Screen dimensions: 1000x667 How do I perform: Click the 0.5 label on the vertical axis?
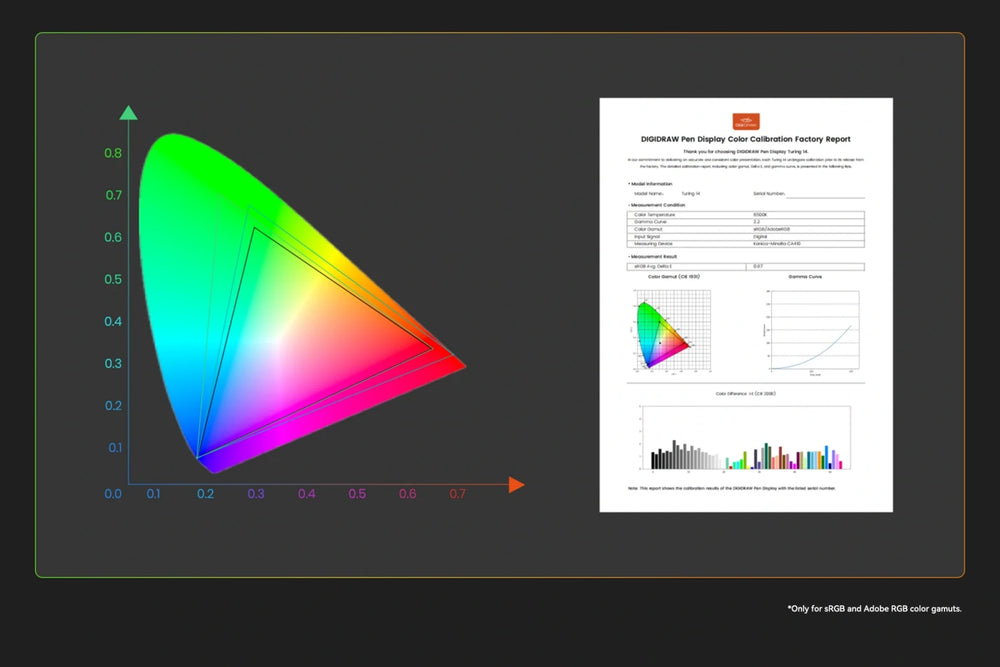point(113,279)
